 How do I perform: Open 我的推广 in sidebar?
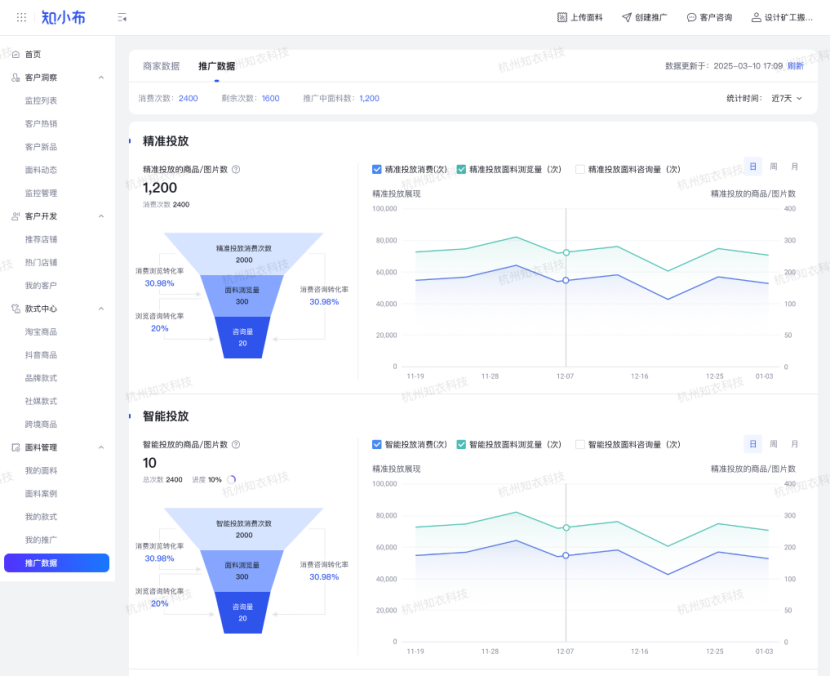click(x=41, y=540)
